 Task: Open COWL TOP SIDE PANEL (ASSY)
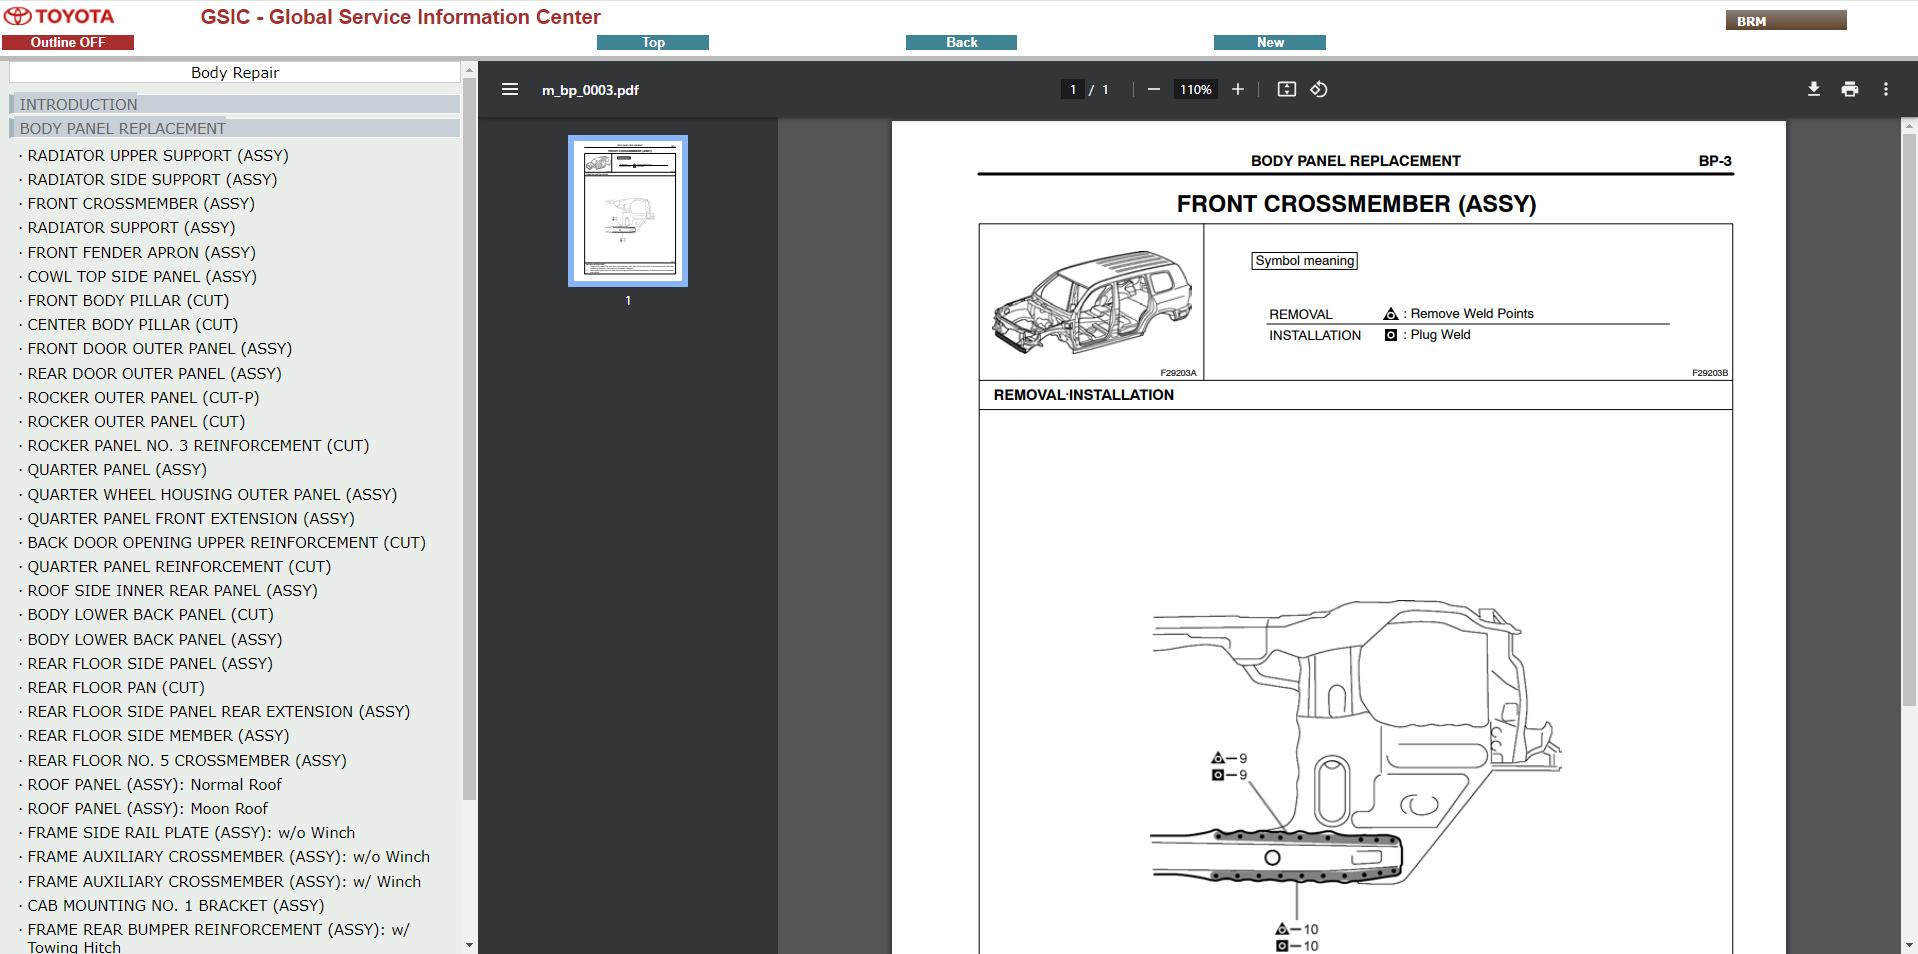142,276
